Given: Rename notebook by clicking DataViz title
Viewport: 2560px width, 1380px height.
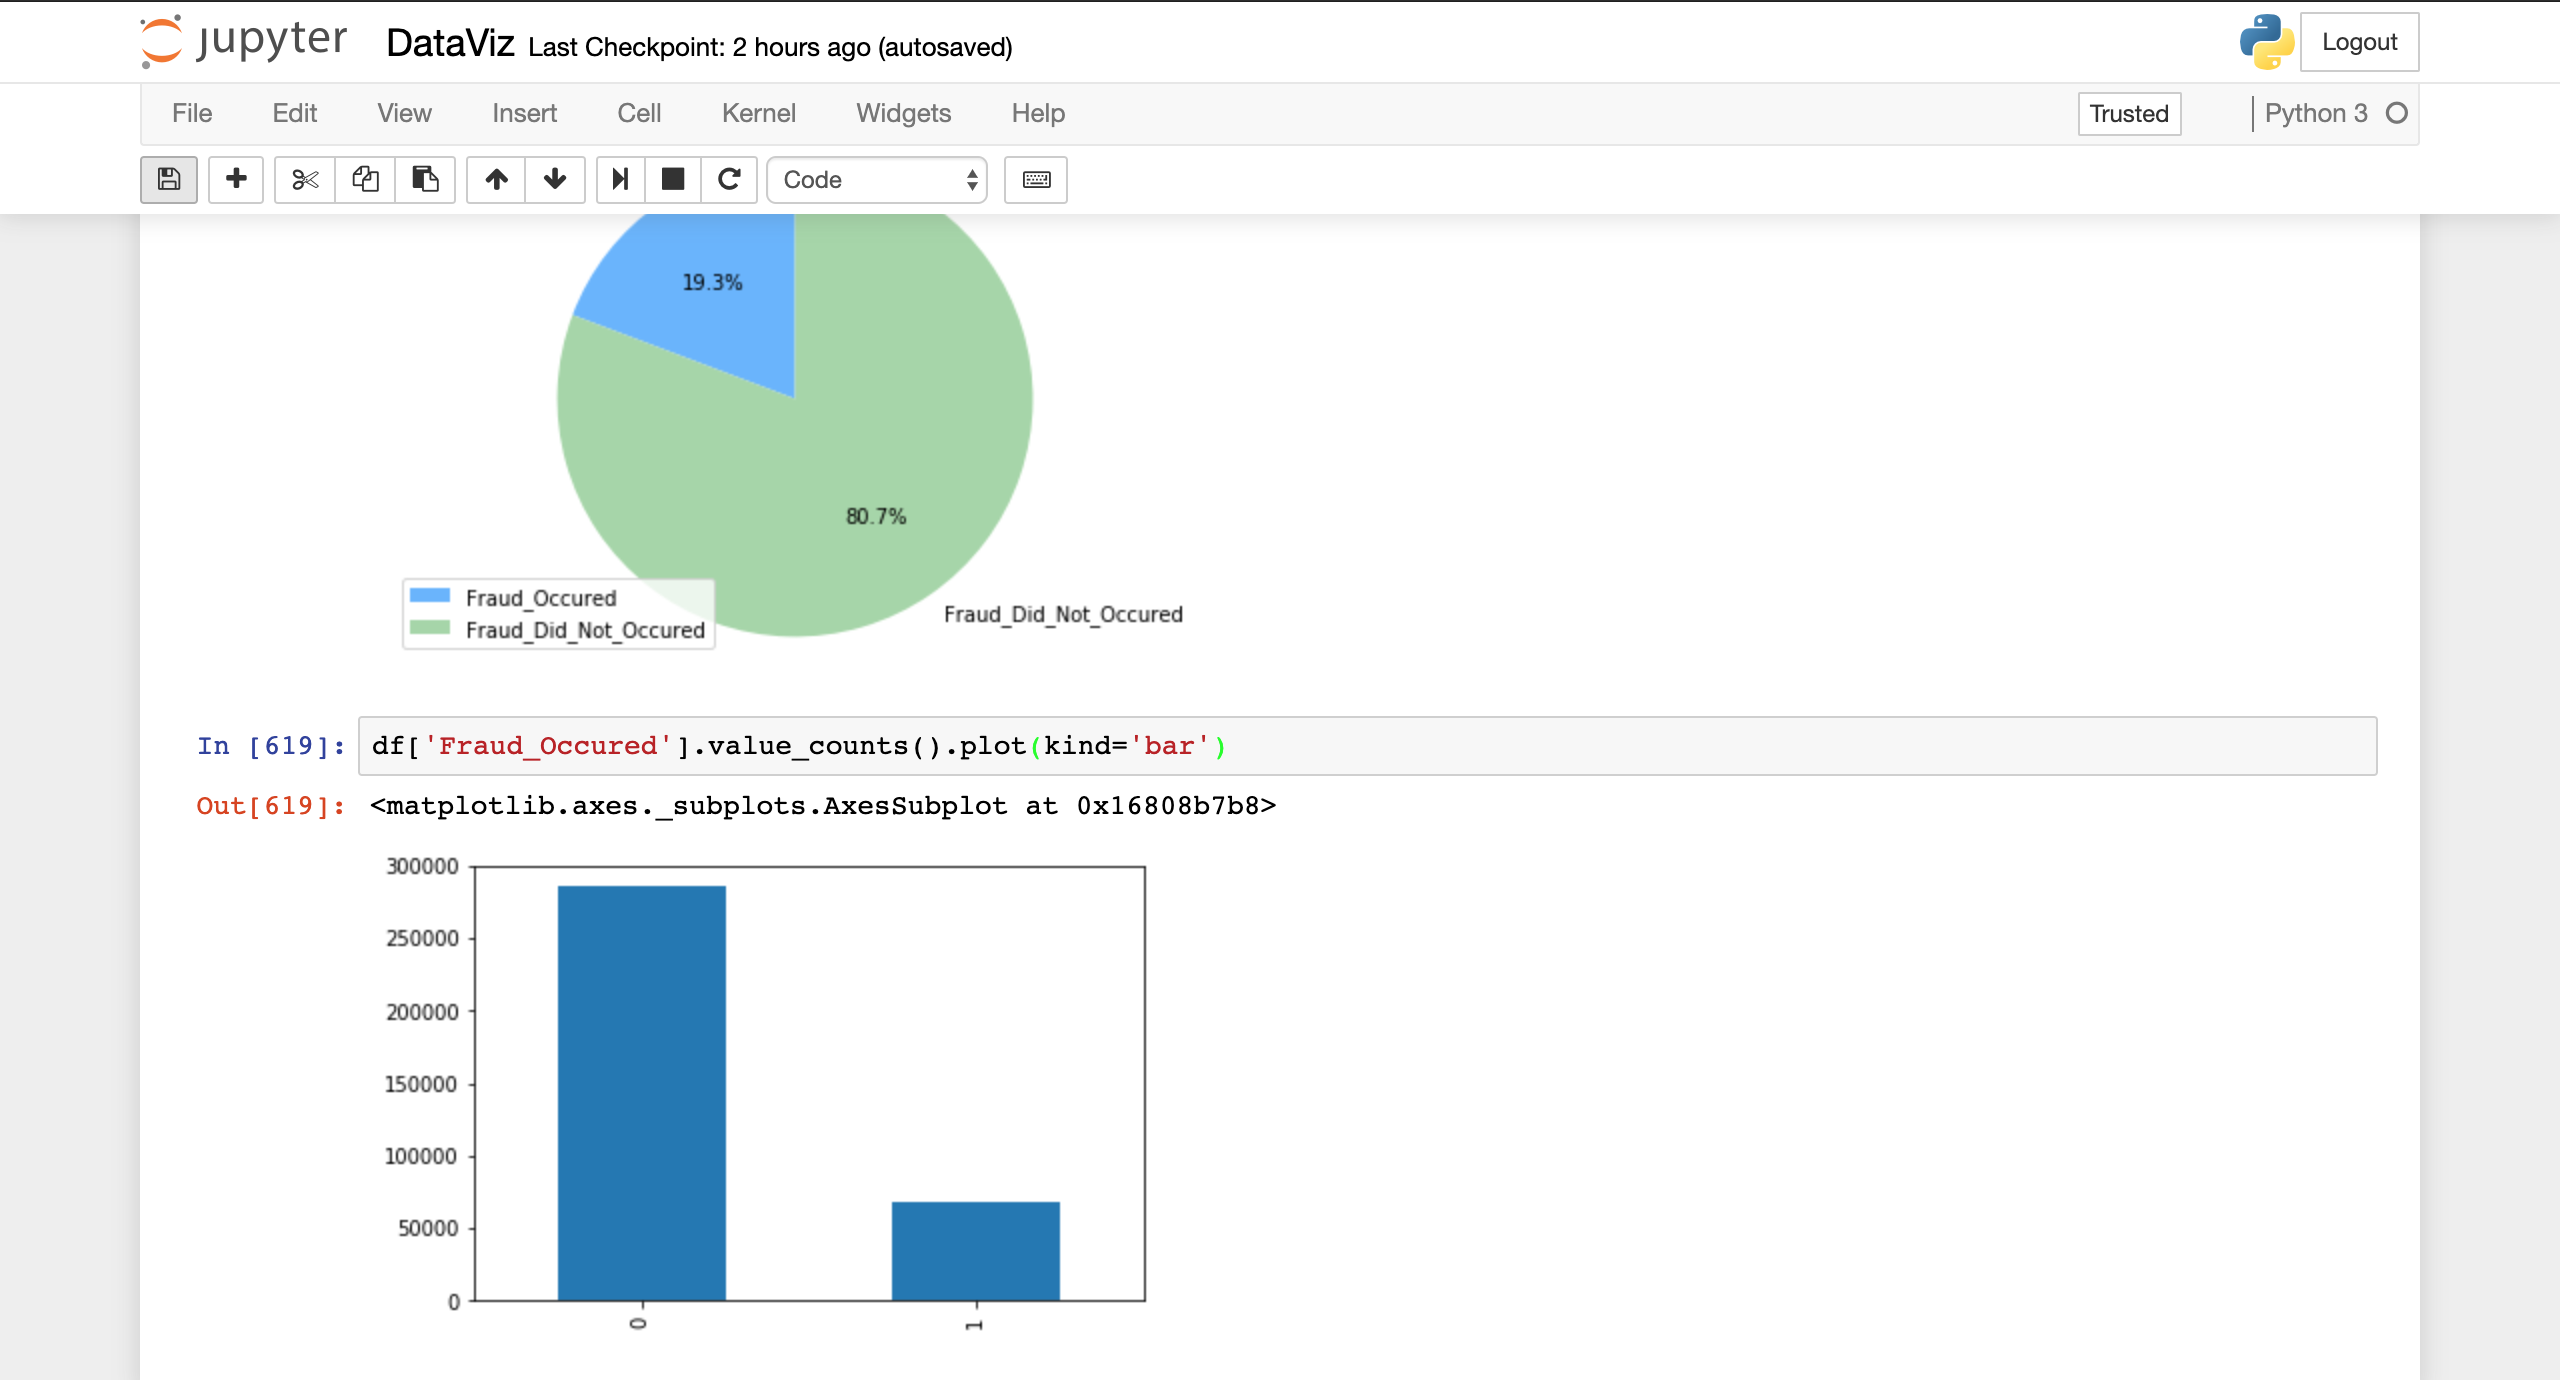Looking at the screenshot, I should click(x=450, y=43).
